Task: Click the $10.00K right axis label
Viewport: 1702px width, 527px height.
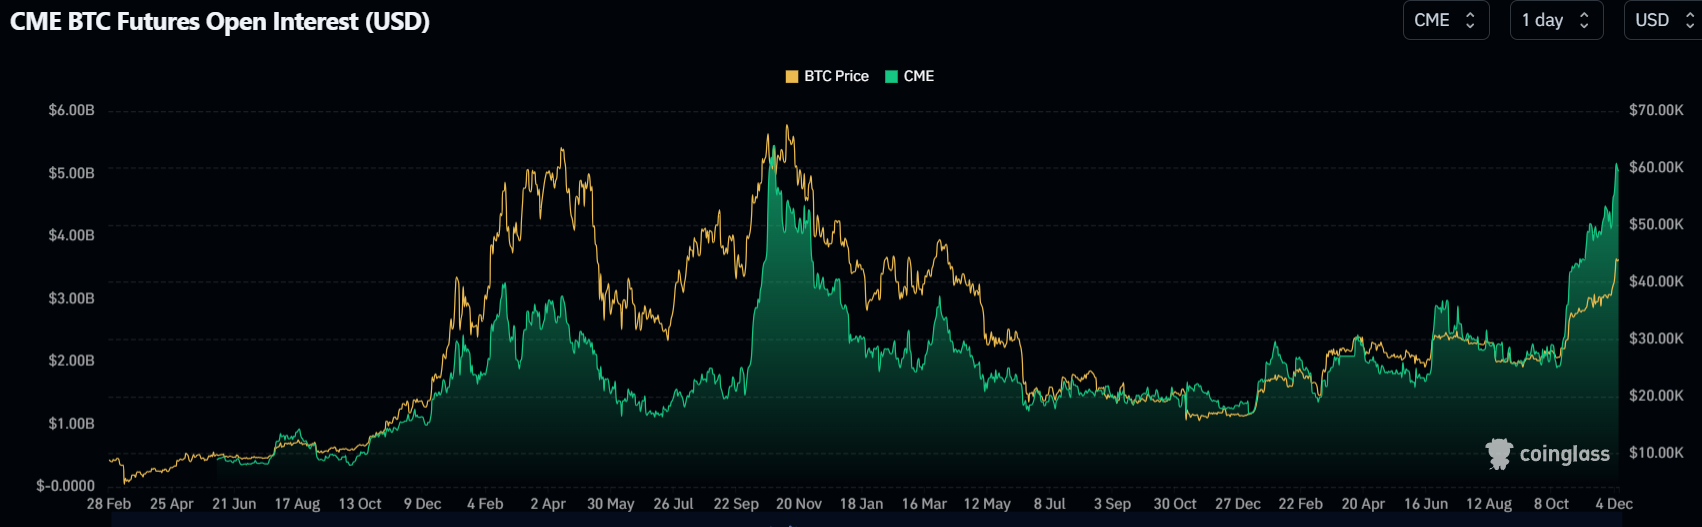Action: click(1656, 452)
